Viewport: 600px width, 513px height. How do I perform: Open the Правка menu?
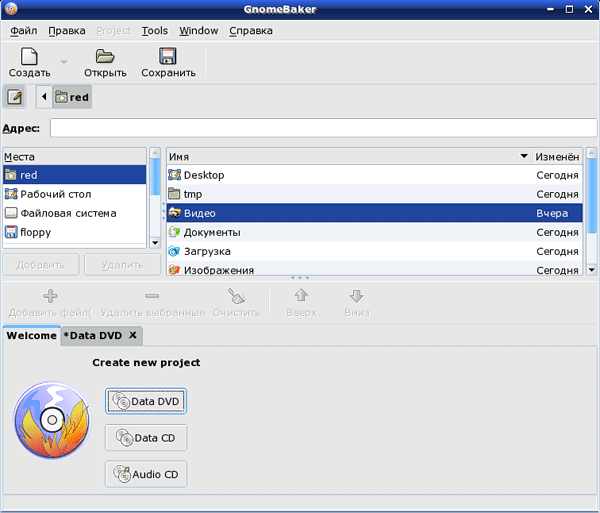coord(67,31)
